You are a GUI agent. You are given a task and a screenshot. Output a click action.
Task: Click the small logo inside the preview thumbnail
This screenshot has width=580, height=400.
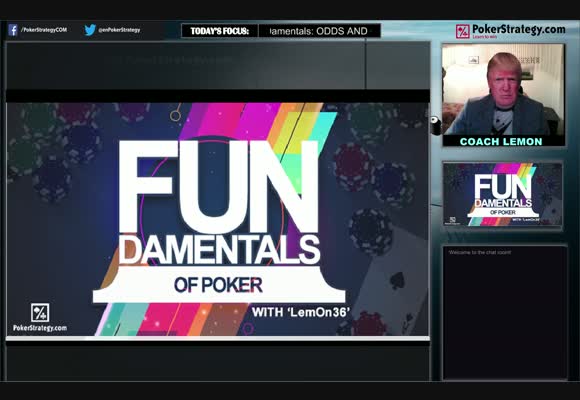click(452, 220)
